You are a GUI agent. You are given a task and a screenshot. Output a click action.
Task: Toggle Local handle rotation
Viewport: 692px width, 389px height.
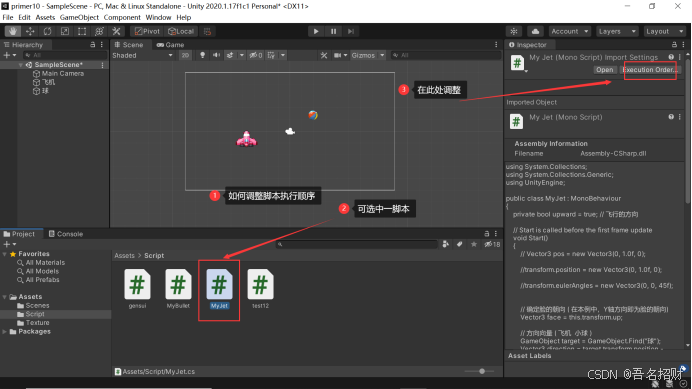(181, 31)
